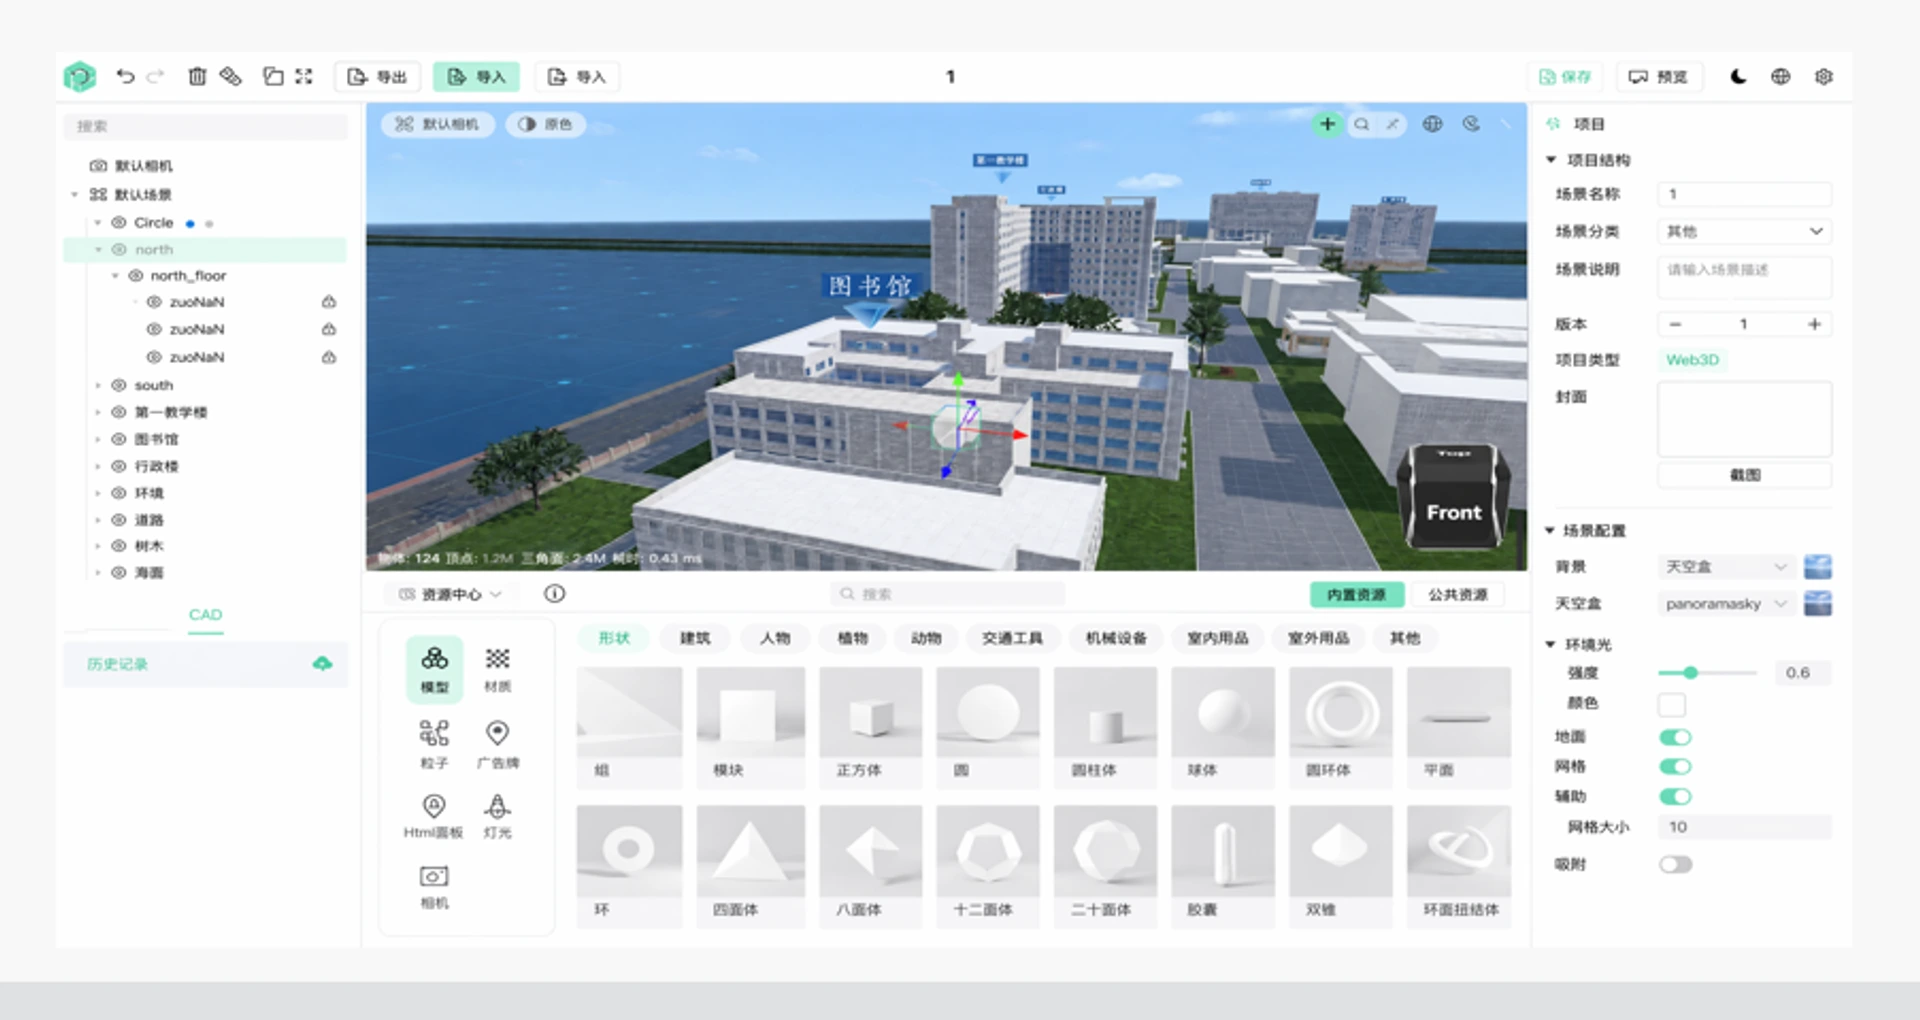The width and height of the screenshot is (1920, 1020).
Task: Select the 模型 model resource type
Action: coord(435,669)
